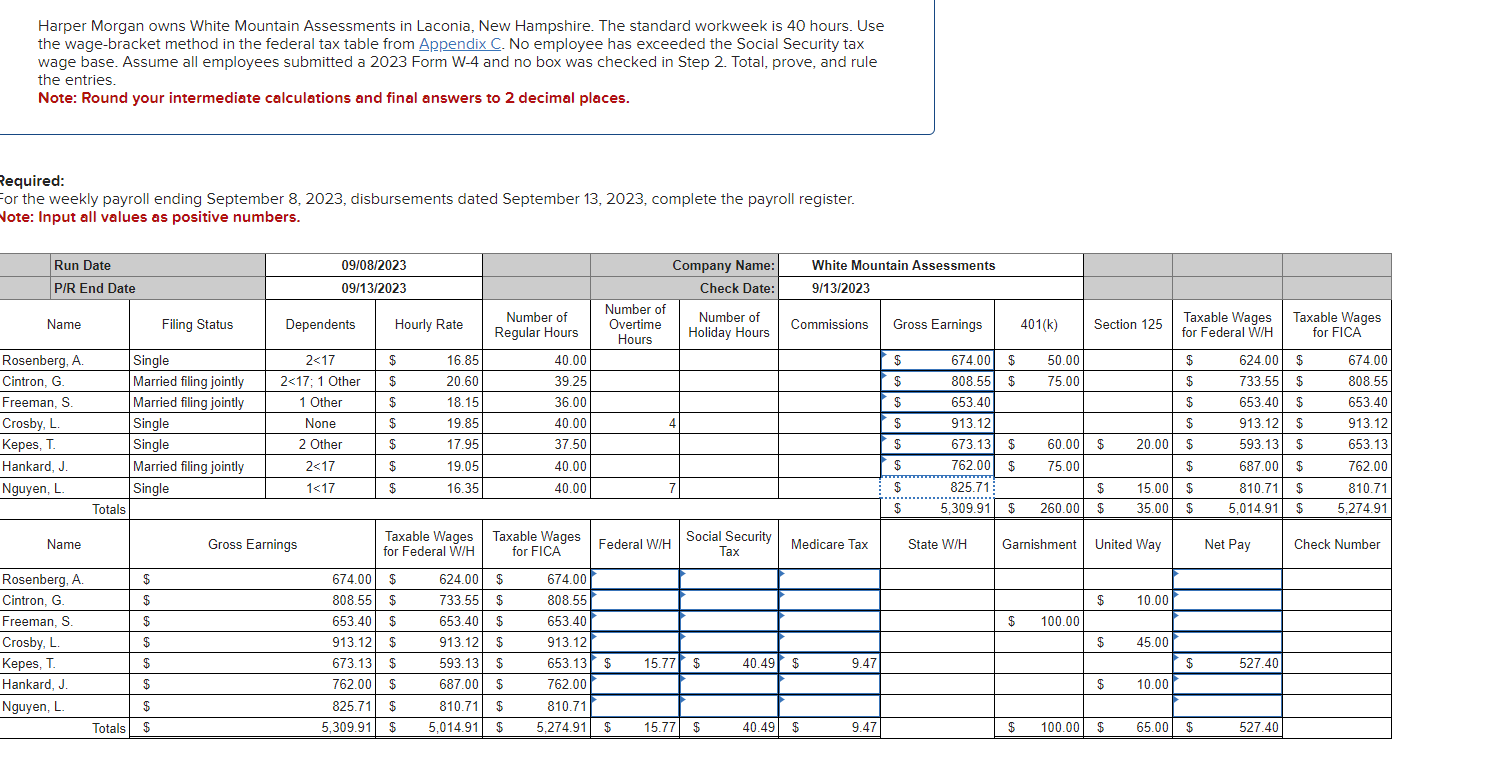Click Rosenberg's Net Pay input cell
This screenshot has width=1496, height=767.
pyautogui.click(x=1227, y=579)
